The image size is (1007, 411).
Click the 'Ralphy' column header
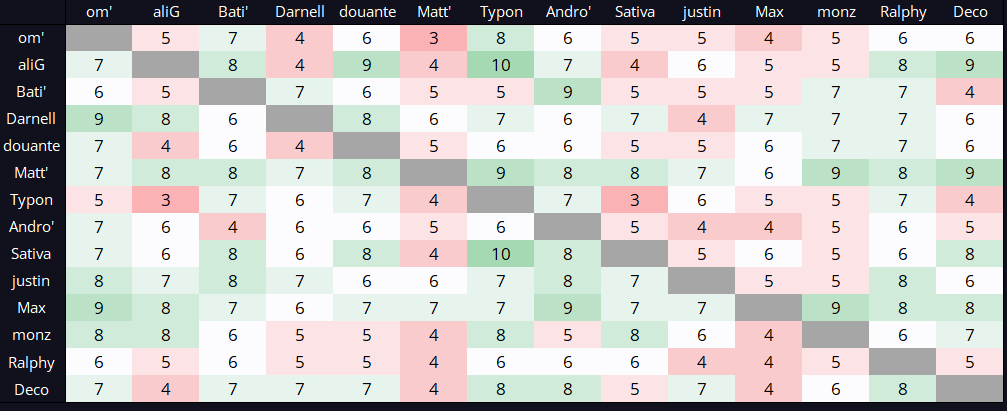coord(902,12)
